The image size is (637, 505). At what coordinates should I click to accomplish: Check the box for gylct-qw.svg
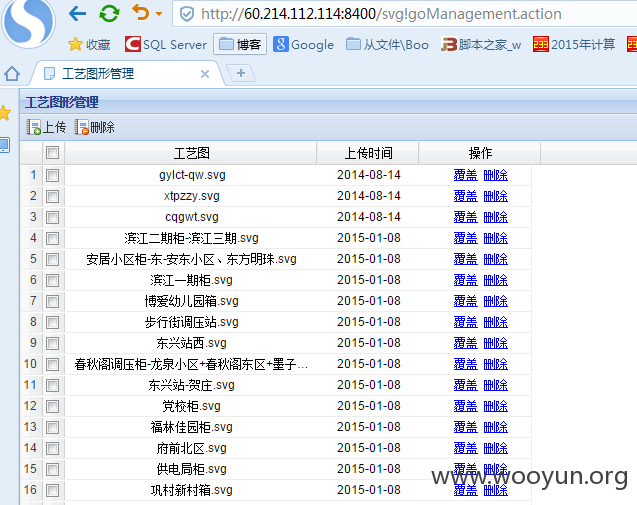point(52,176)
